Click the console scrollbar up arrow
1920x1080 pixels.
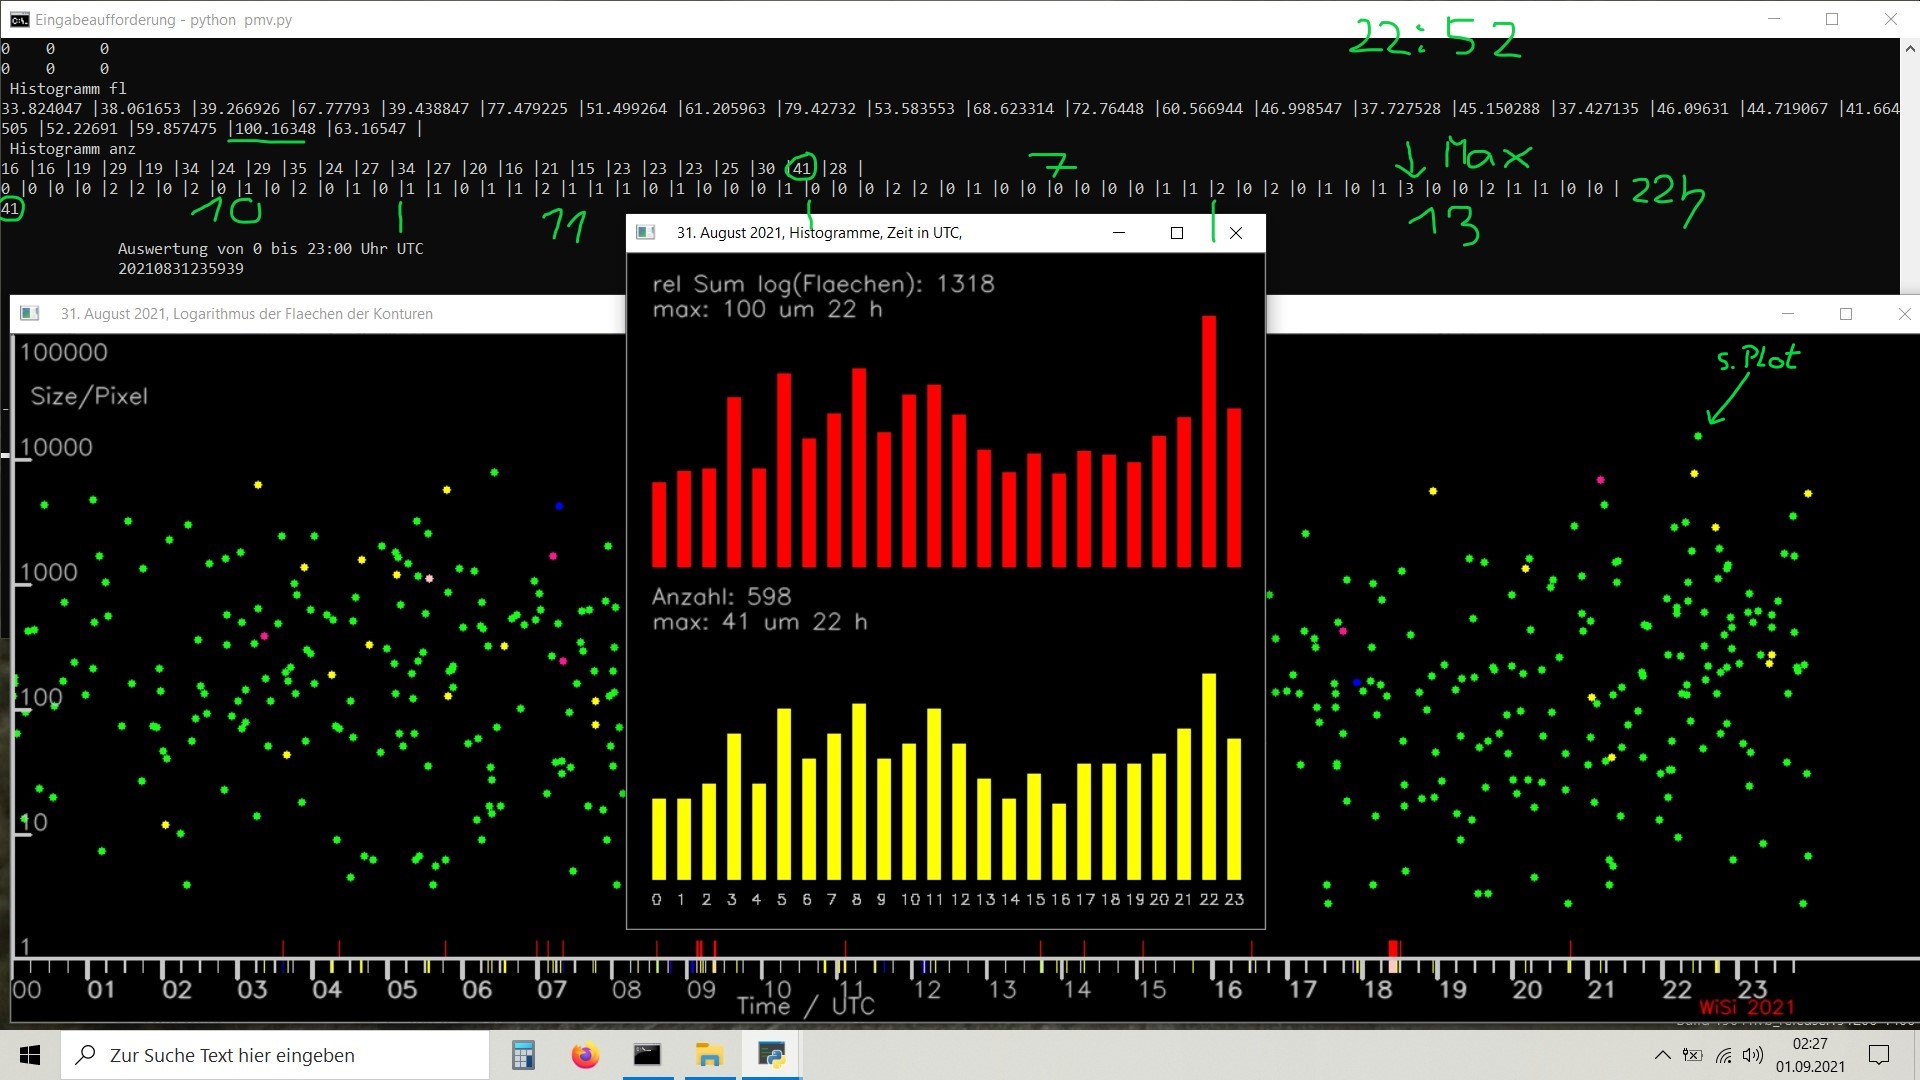pyautogui.click(x=1909, y=48)
